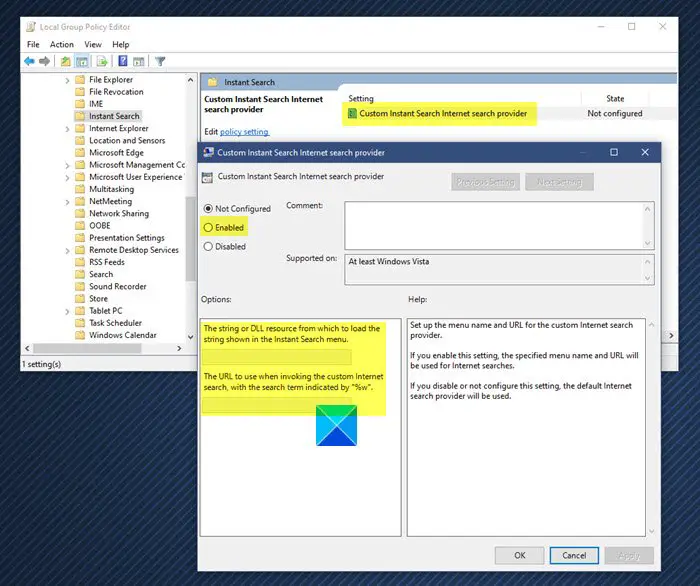Image resolution: width=700 pixels, height=586 pixels.
Task: Open the Help menu
Action: pos(121,44)
